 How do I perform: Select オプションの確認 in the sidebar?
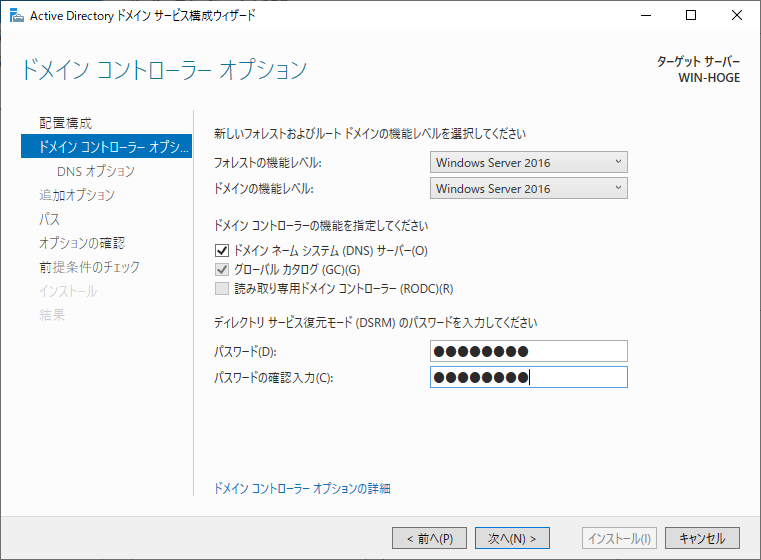[x=82, y=243]
